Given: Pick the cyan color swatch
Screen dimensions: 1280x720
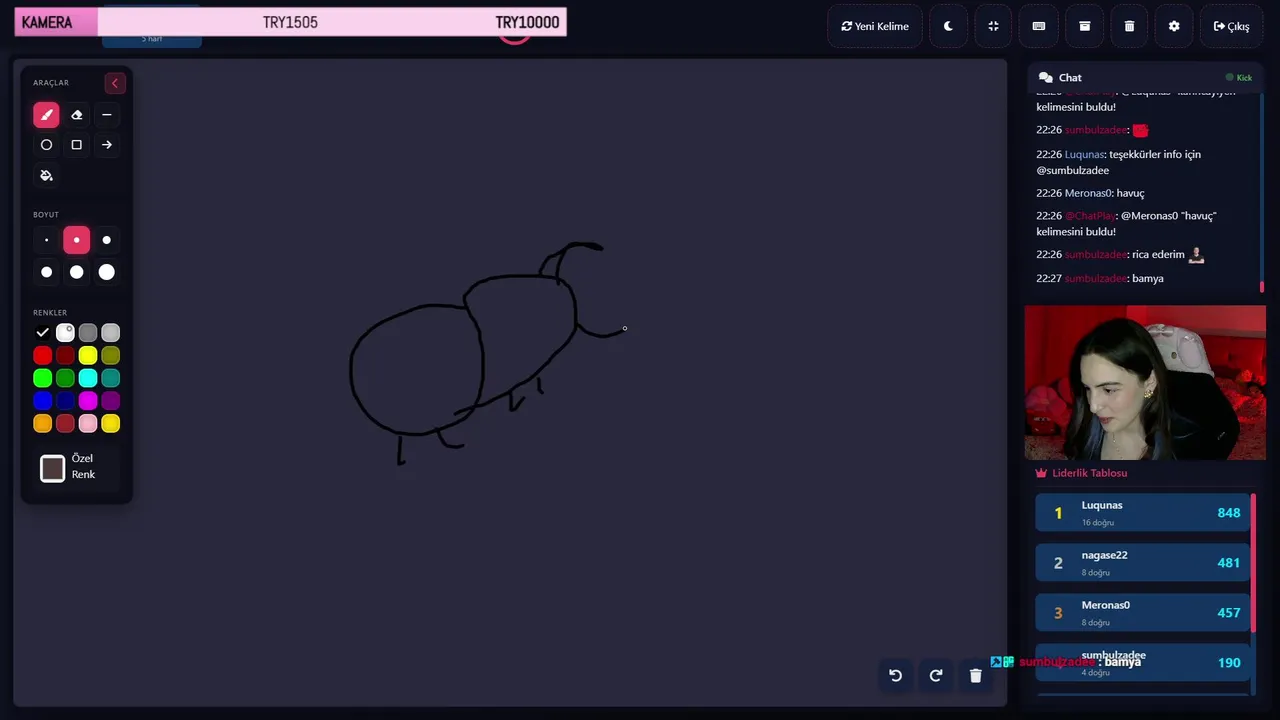Looking at the screenshot, I should [x=88, y=378].
